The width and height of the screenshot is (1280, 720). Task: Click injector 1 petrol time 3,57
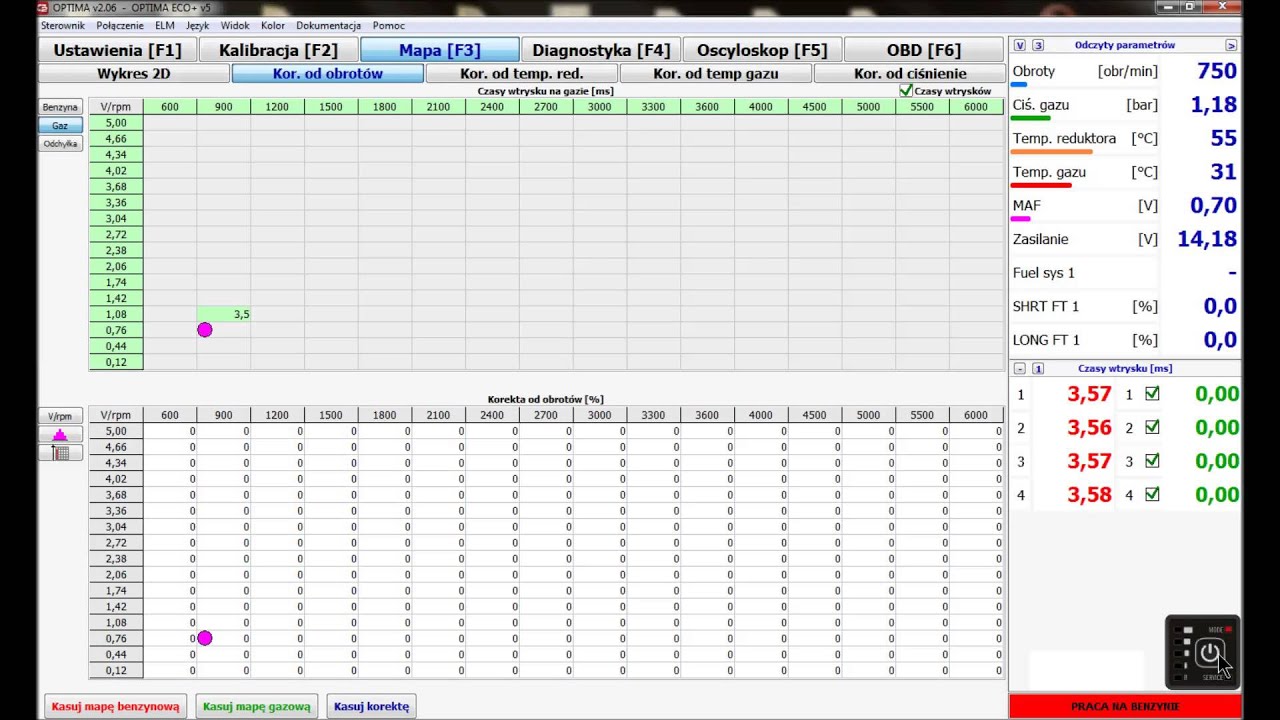click(x=1089, y=394)
